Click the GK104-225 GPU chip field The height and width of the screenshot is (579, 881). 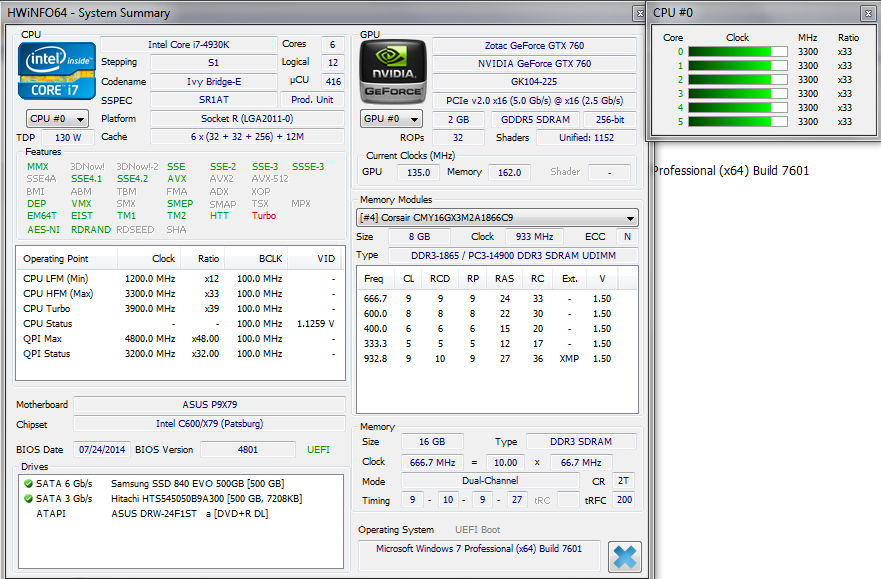(x=534, y=82)
